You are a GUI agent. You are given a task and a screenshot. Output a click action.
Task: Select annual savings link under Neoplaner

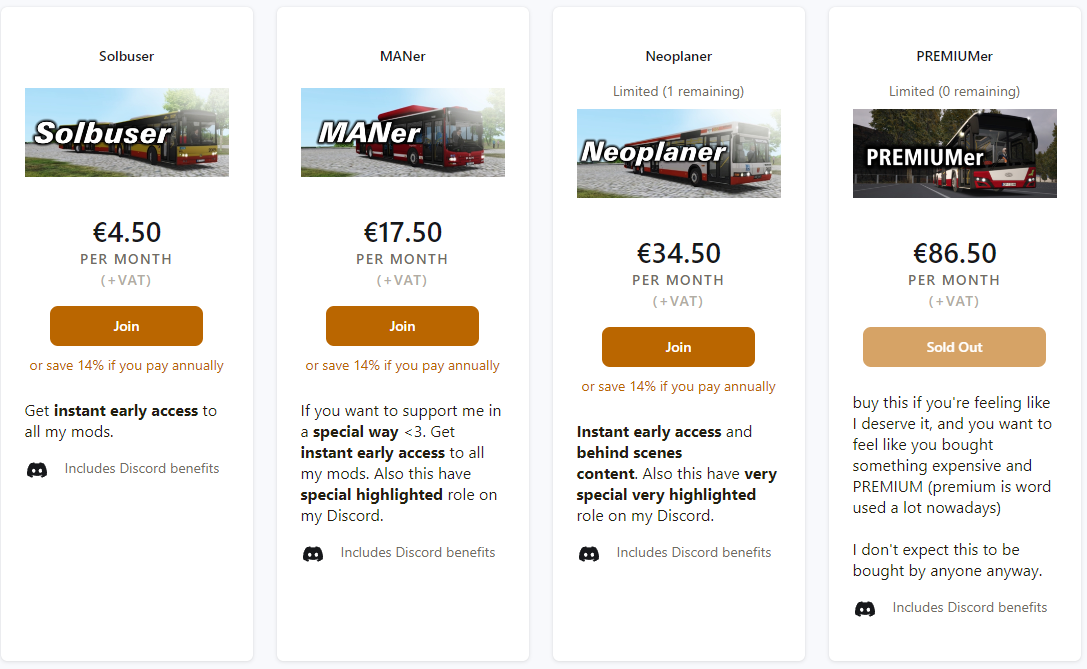click(x=679, y=387)
